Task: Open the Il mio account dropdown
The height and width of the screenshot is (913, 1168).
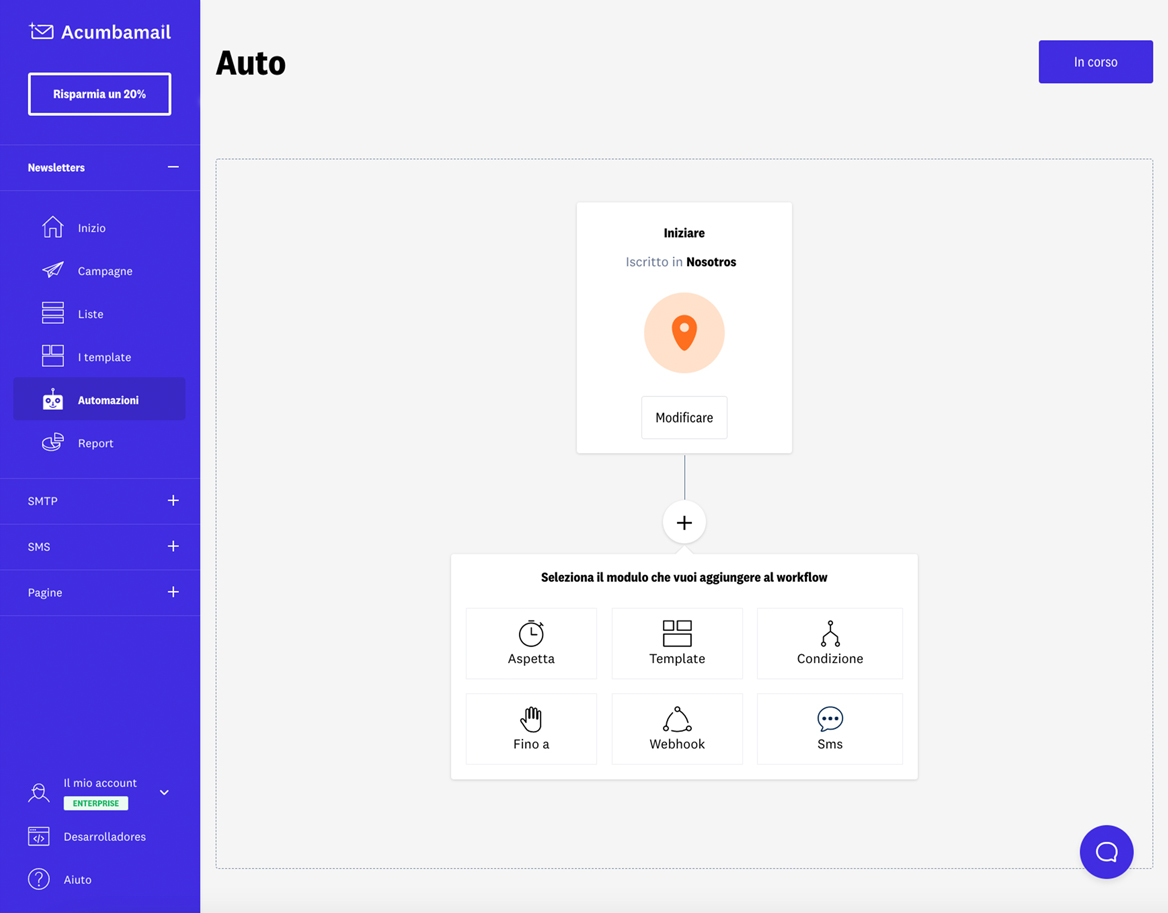Action: pyautogui.click(x=163, y=792)
